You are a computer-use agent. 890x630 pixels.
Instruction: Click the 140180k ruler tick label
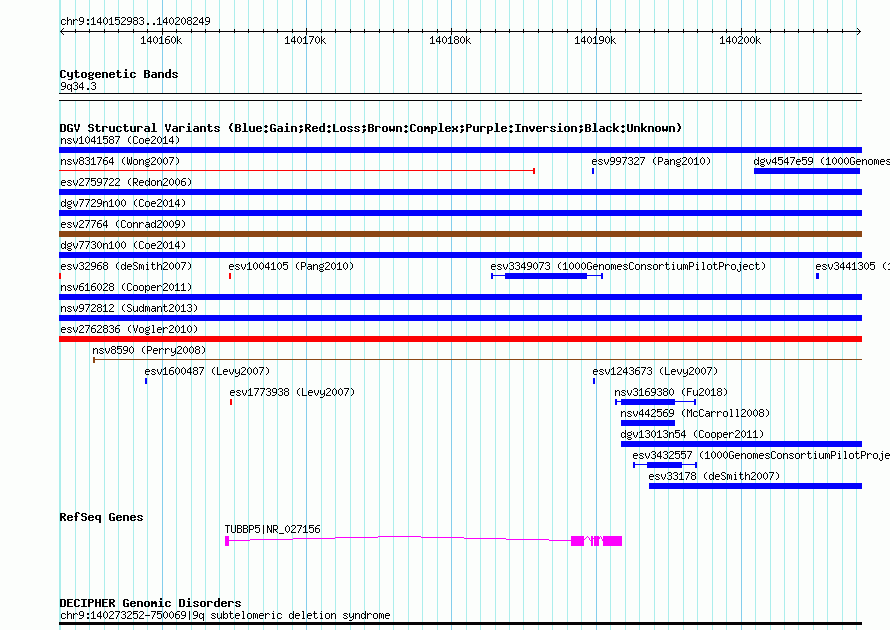[450, 40]
